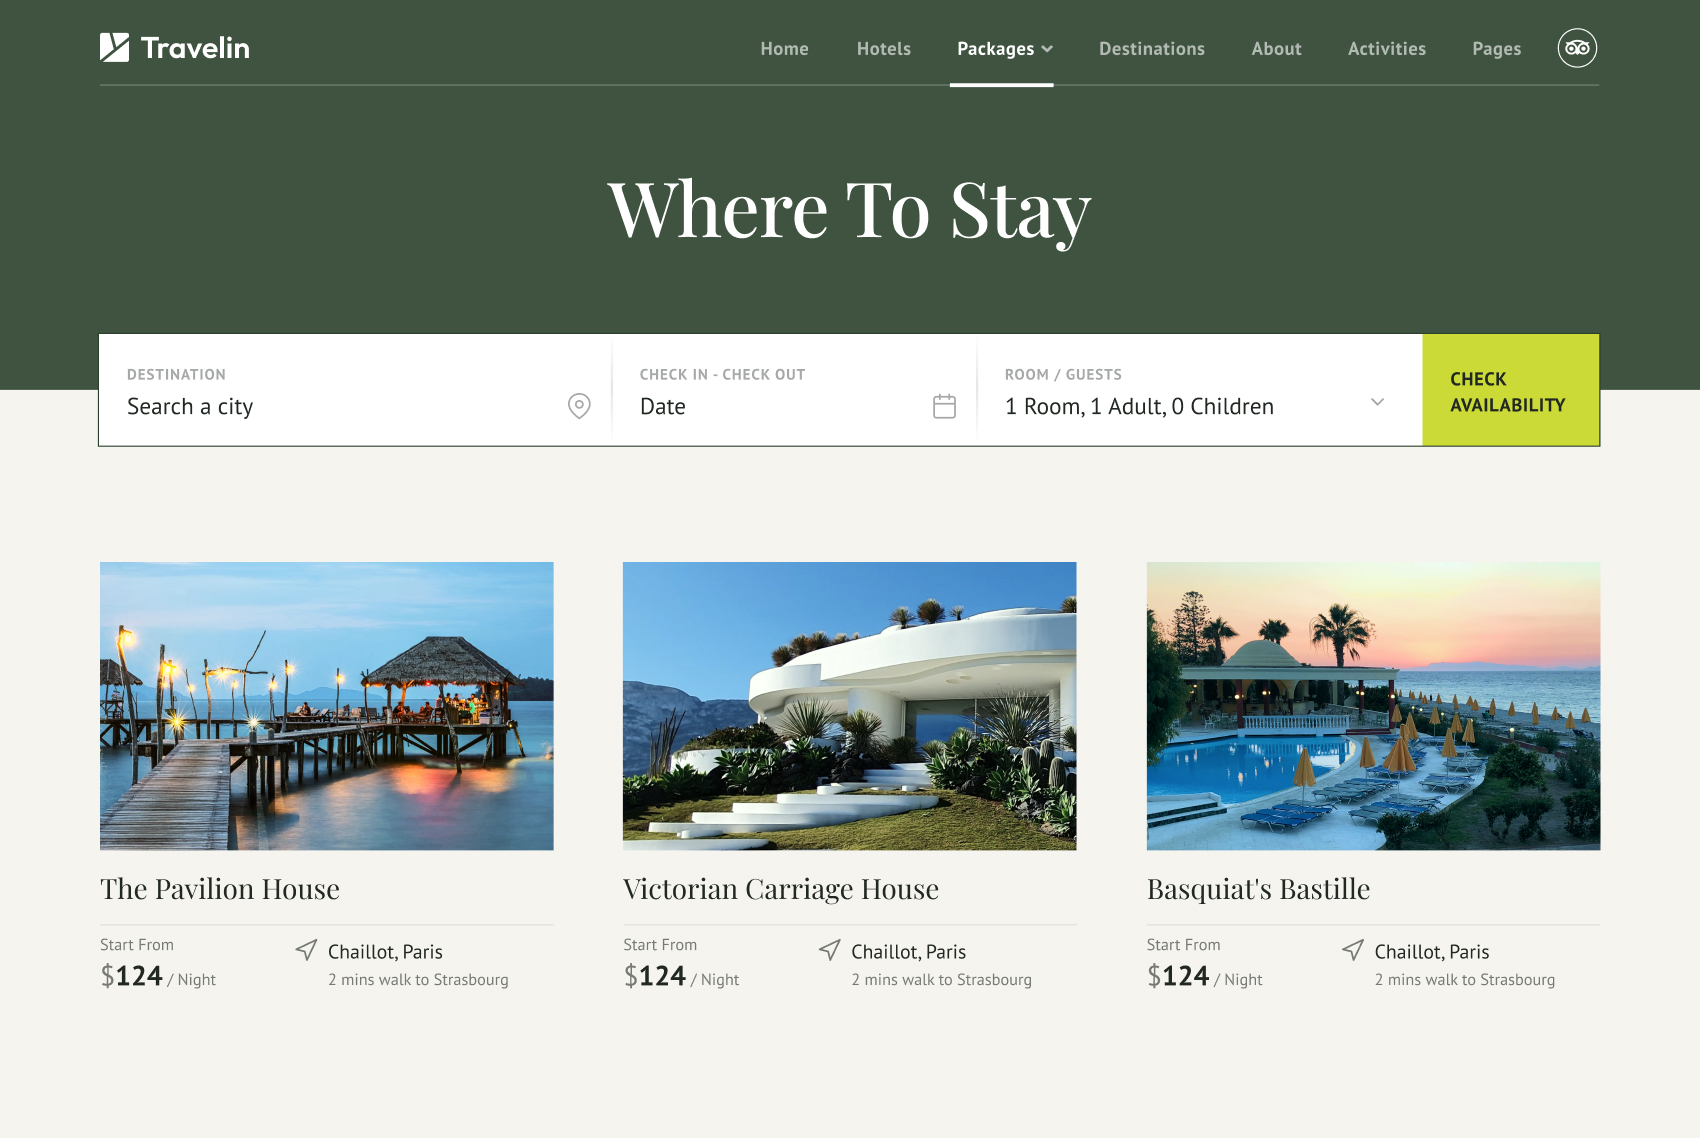Click the Check Availability button
1700x1138 pixels.
1511,390
